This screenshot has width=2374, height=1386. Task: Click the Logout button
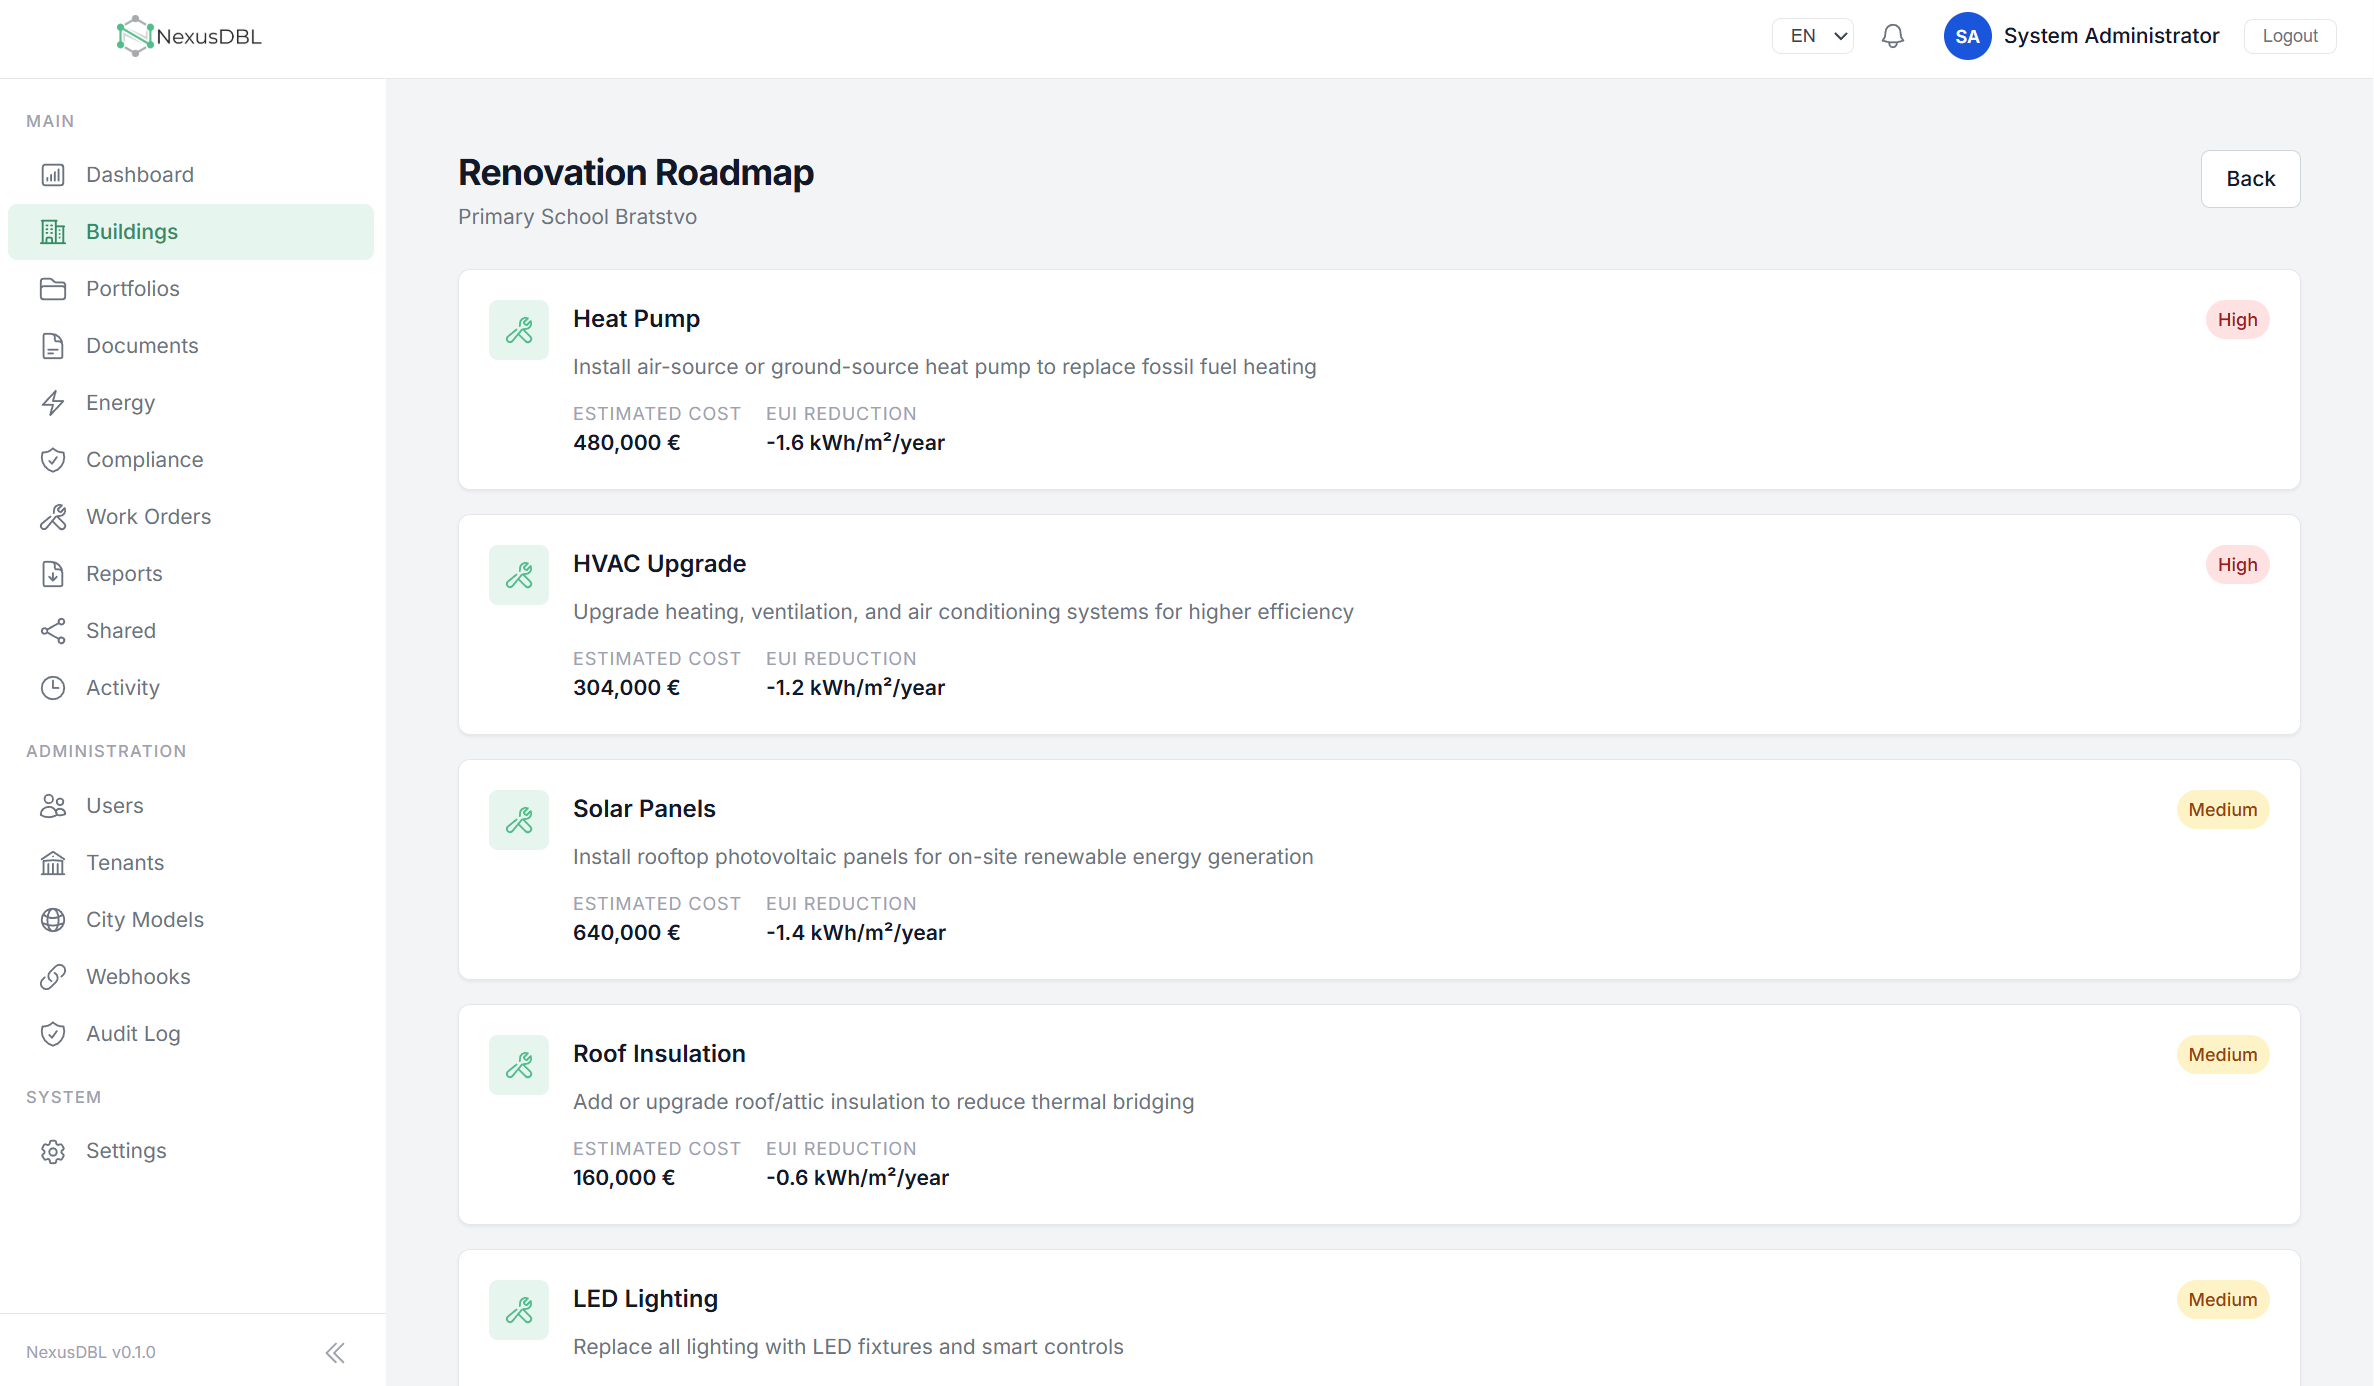point(2290,36)
